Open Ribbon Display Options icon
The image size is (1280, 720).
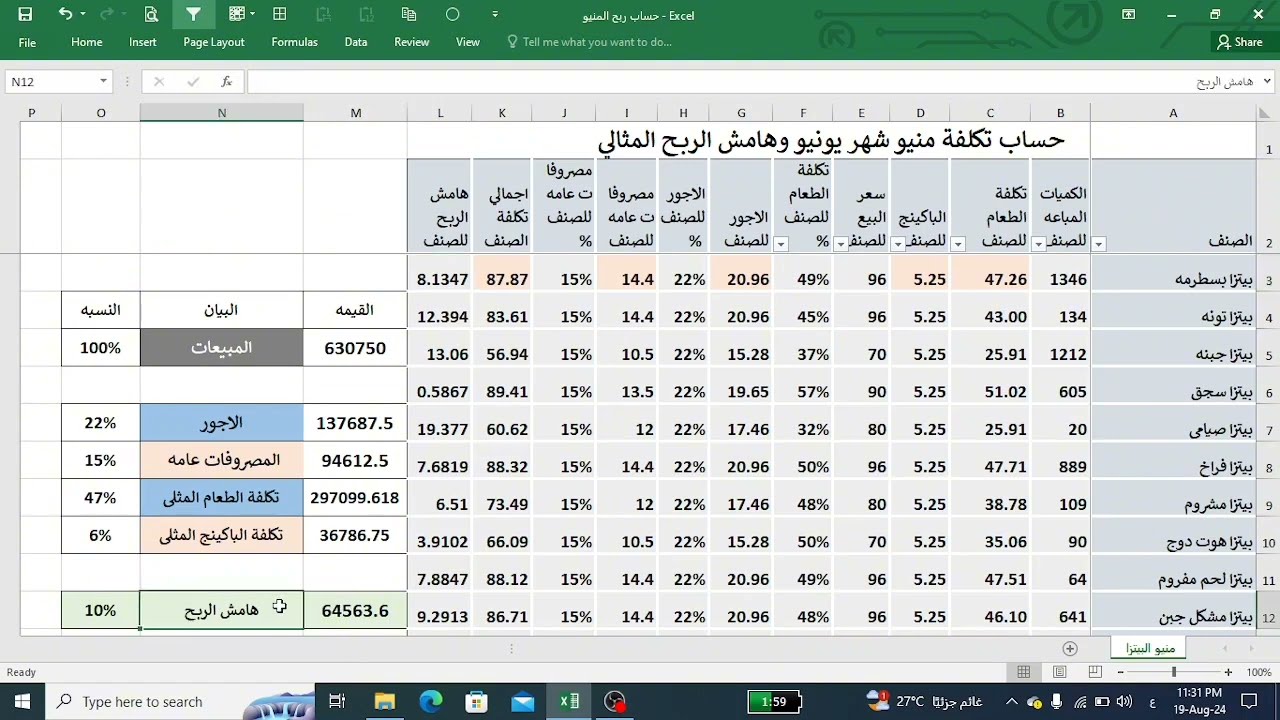pos(1128,14)
